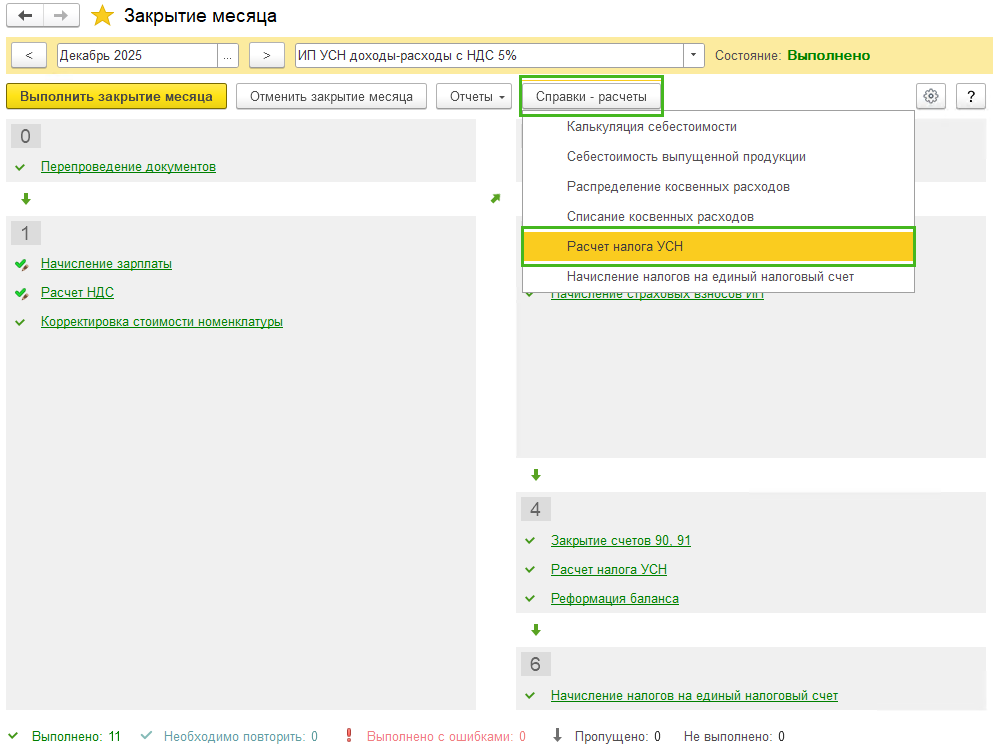
Task: Switch to next month with '>' button
Action: tap(267, 56)
